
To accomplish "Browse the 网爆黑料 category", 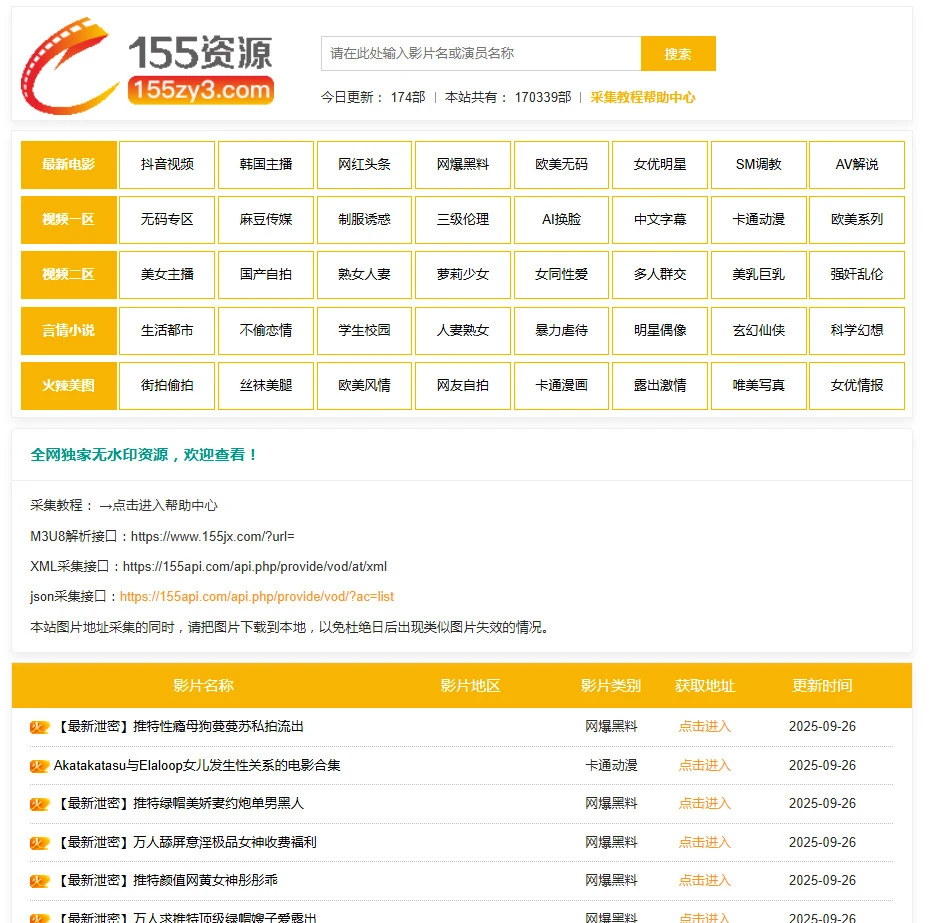I will (463, 164).
